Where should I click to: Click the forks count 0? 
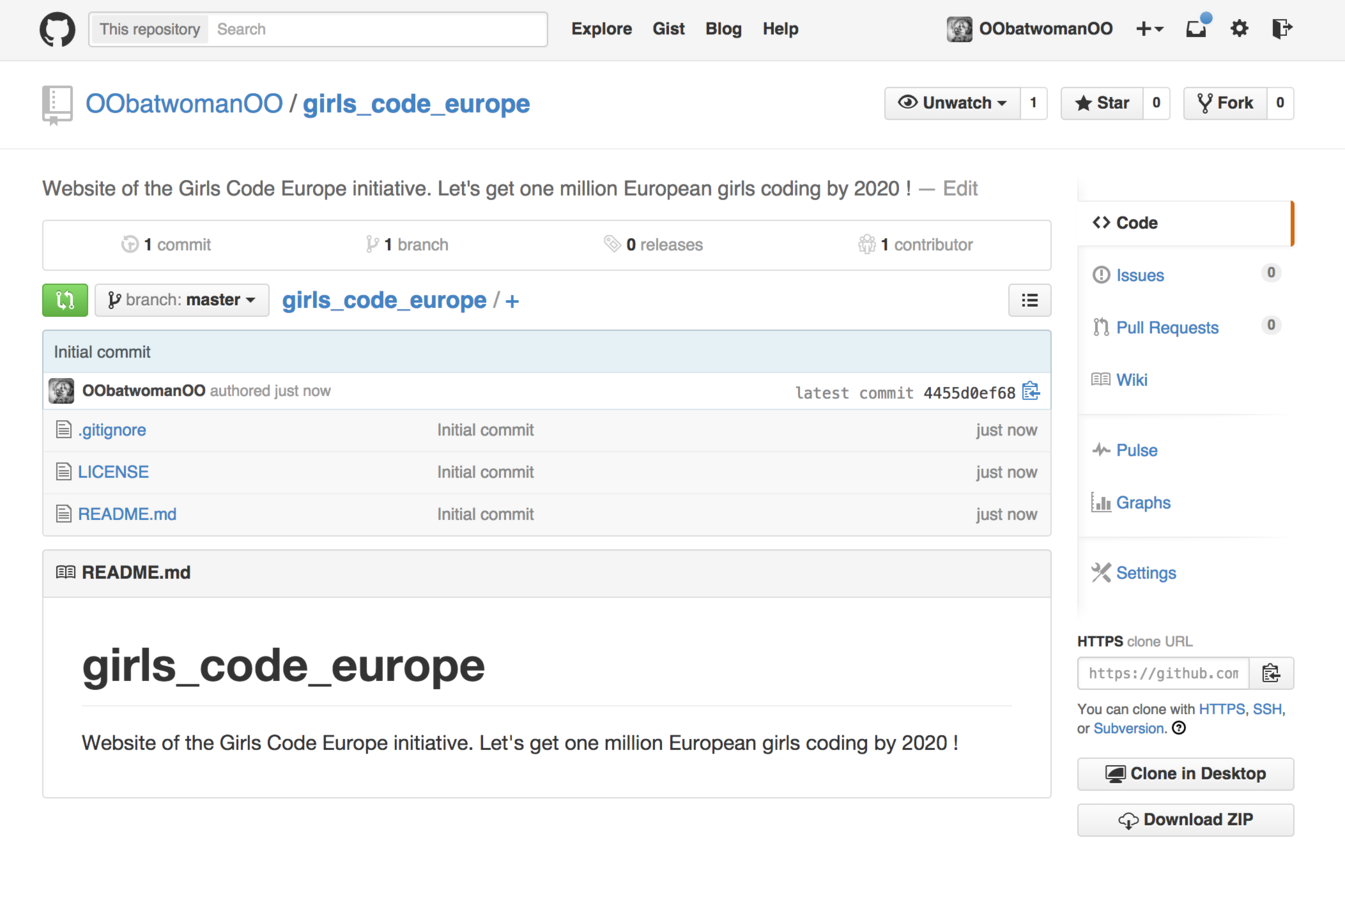pyautogui.click(x=1280, y=103)
